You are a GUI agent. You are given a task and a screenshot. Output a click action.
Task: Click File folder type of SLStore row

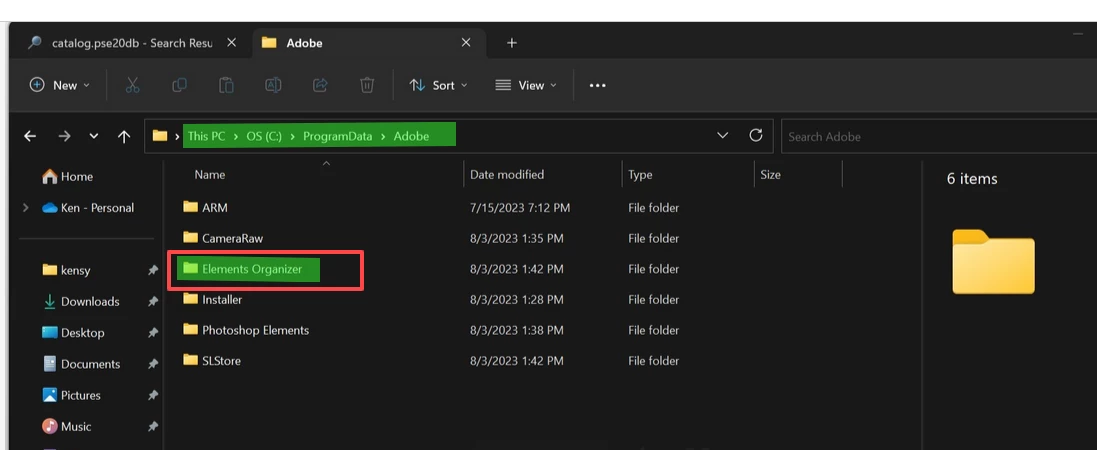click(653, 361)
